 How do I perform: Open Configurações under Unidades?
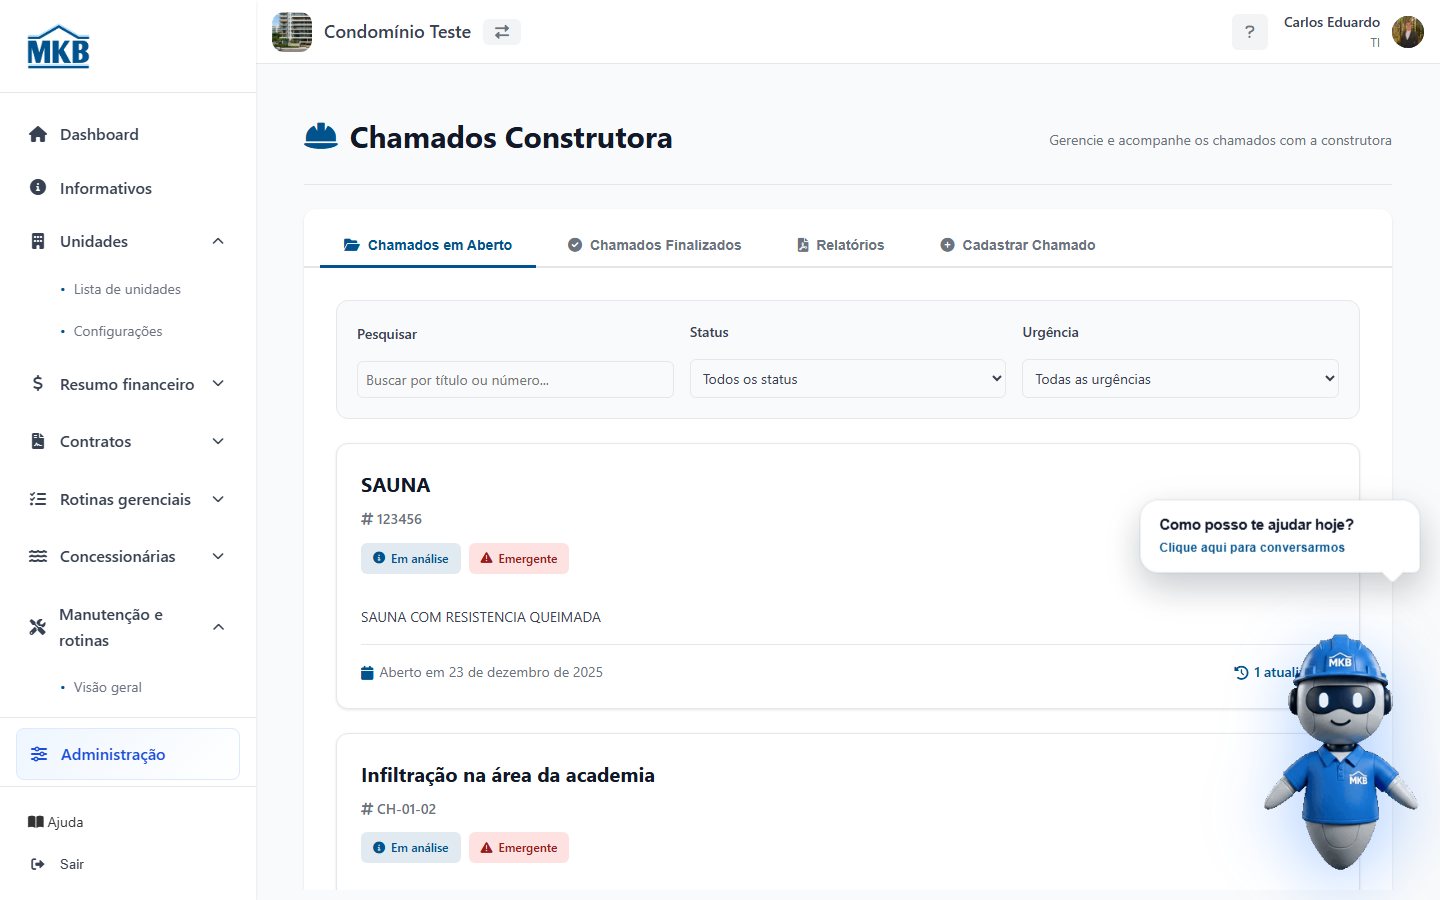[118, 331]
